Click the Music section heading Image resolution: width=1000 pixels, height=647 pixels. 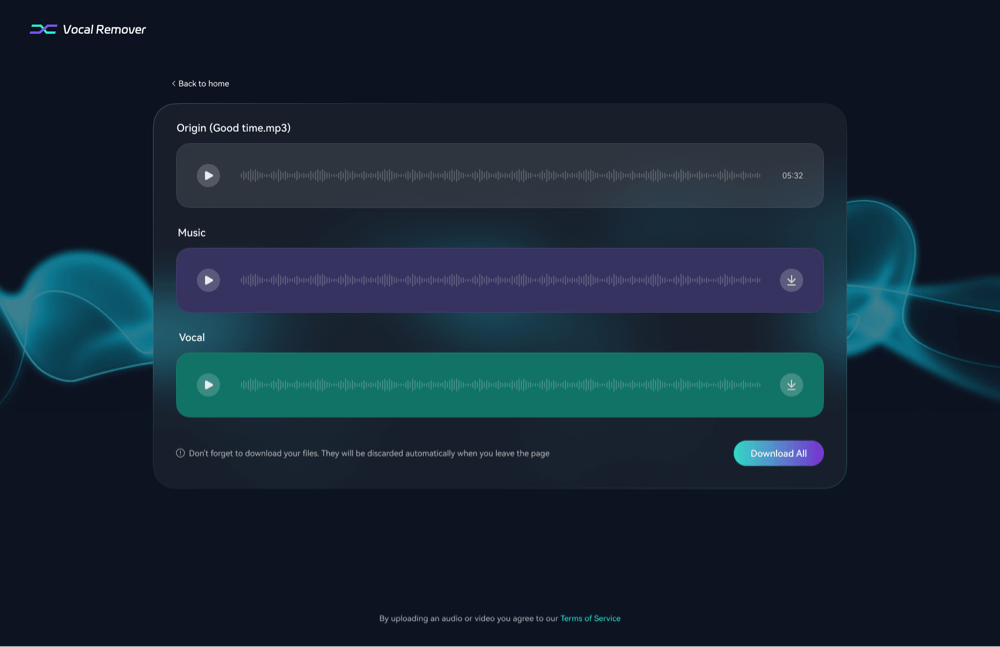tap(191, 232)
